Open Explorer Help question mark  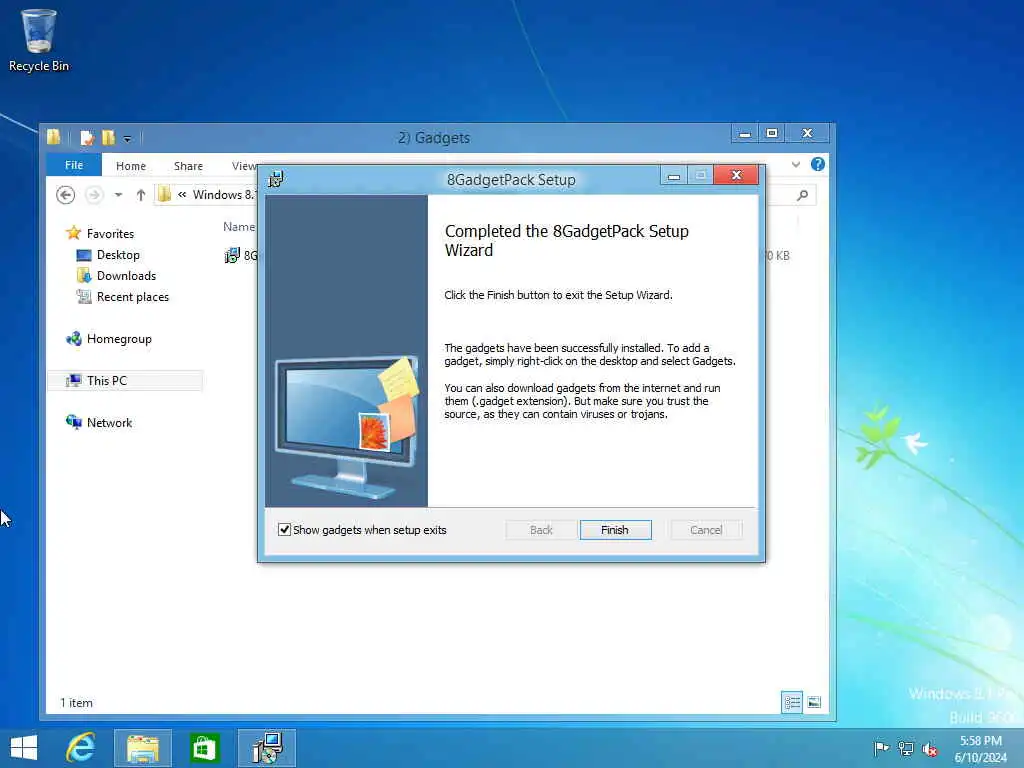(818, 165)
